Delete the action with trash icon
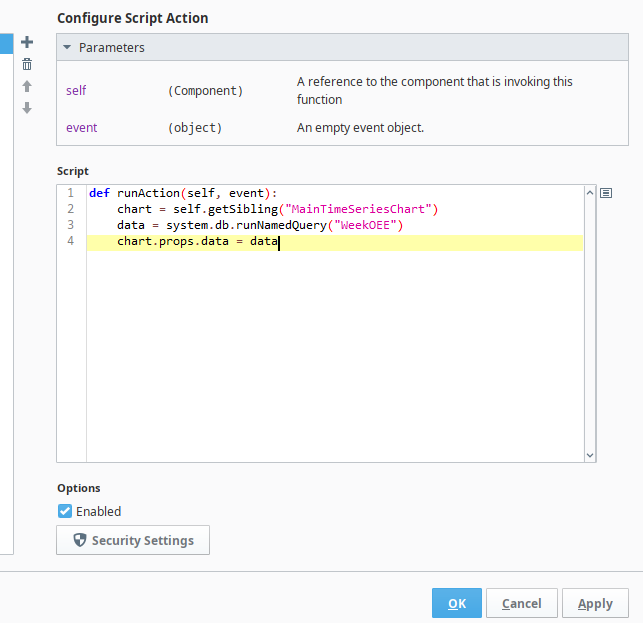Screen dimensions: 643x623 click(27, 64)
